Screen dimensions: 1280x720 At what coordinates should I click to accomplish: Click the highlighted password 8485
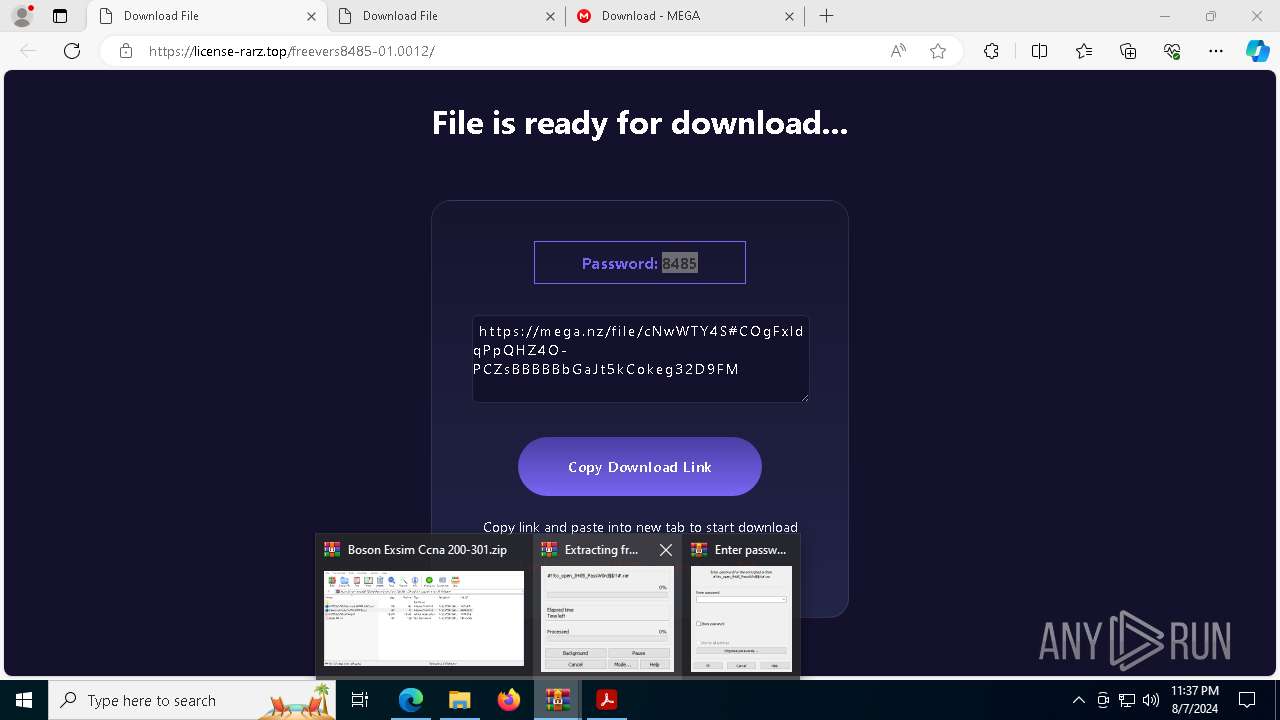(x=680, y=263)
